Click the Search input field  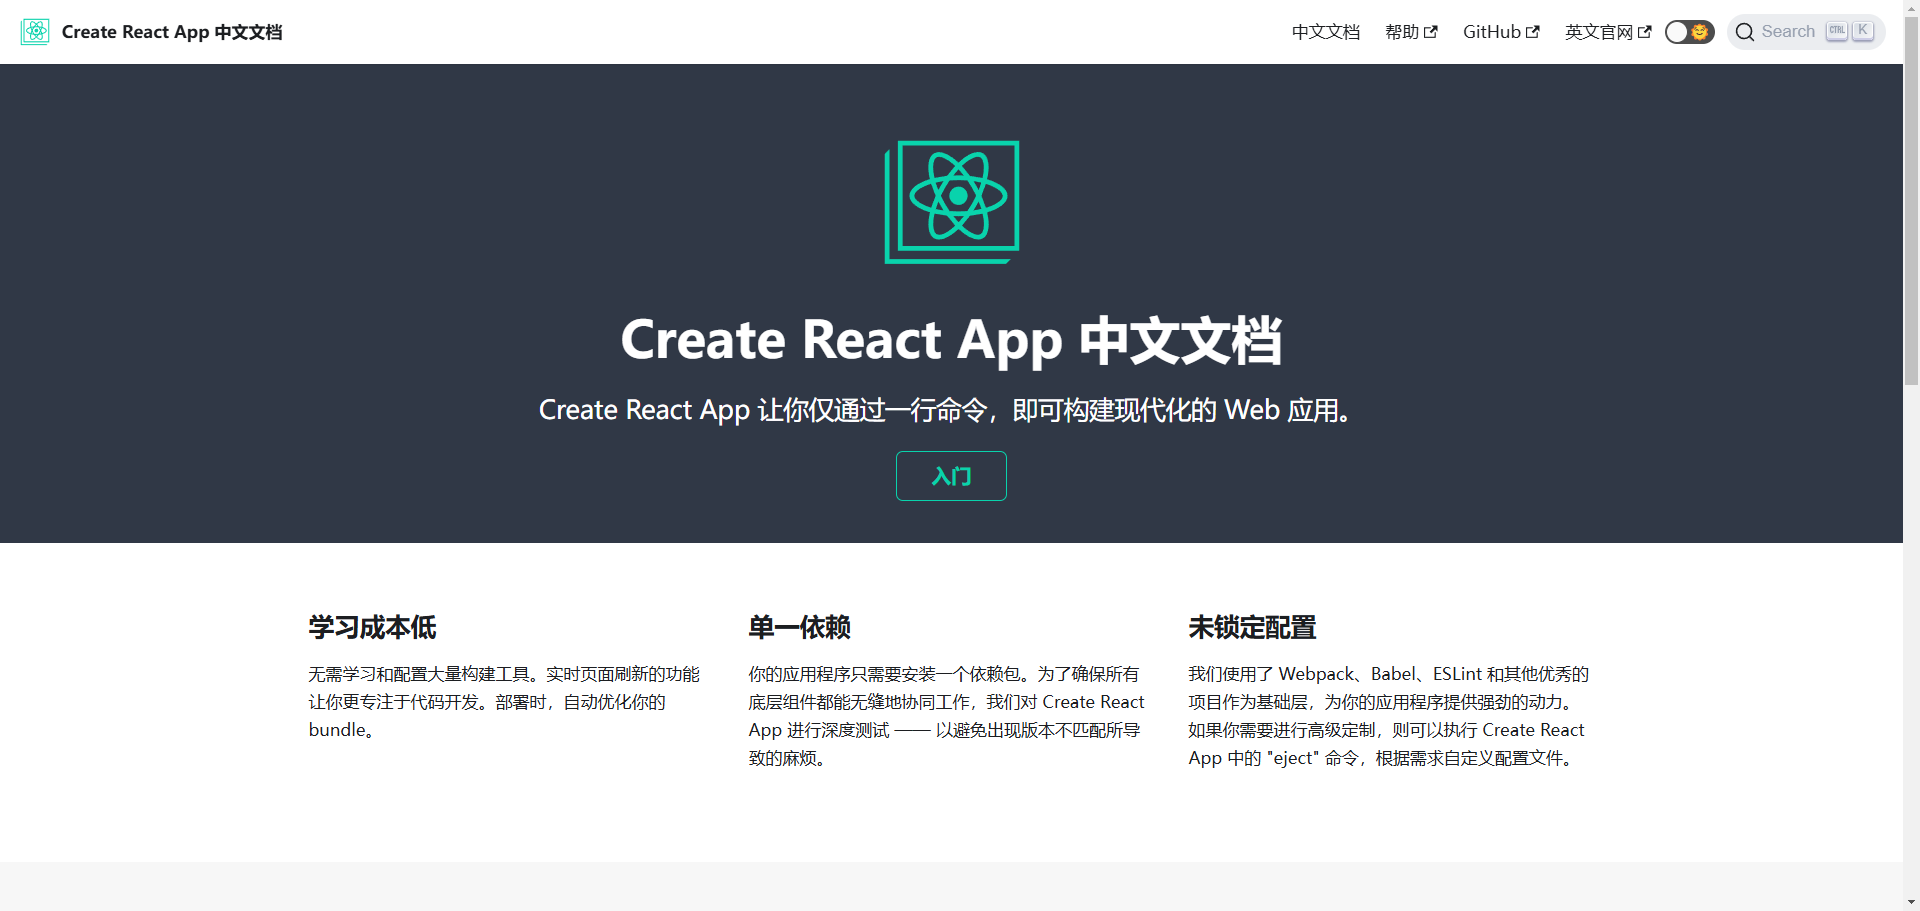(1806, 32)
